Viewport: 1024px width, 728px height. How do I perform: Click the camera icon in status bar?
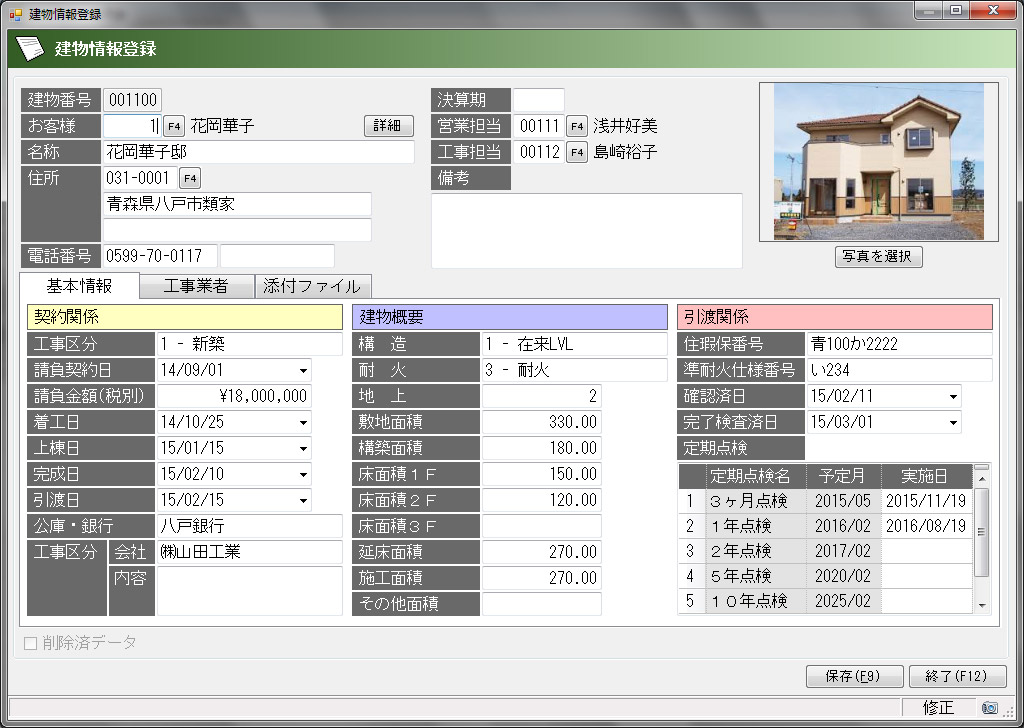coord(989,707)
